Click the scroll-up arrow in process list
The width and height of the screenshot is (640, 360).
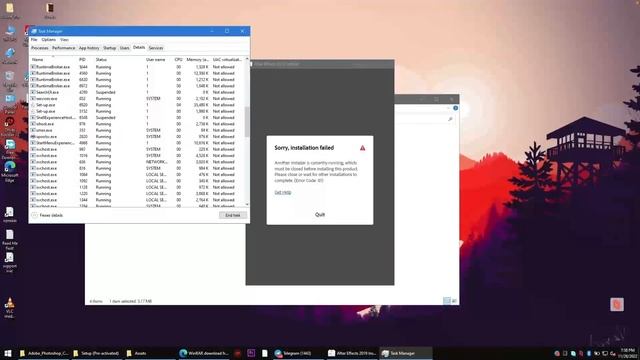coord(247,59)
